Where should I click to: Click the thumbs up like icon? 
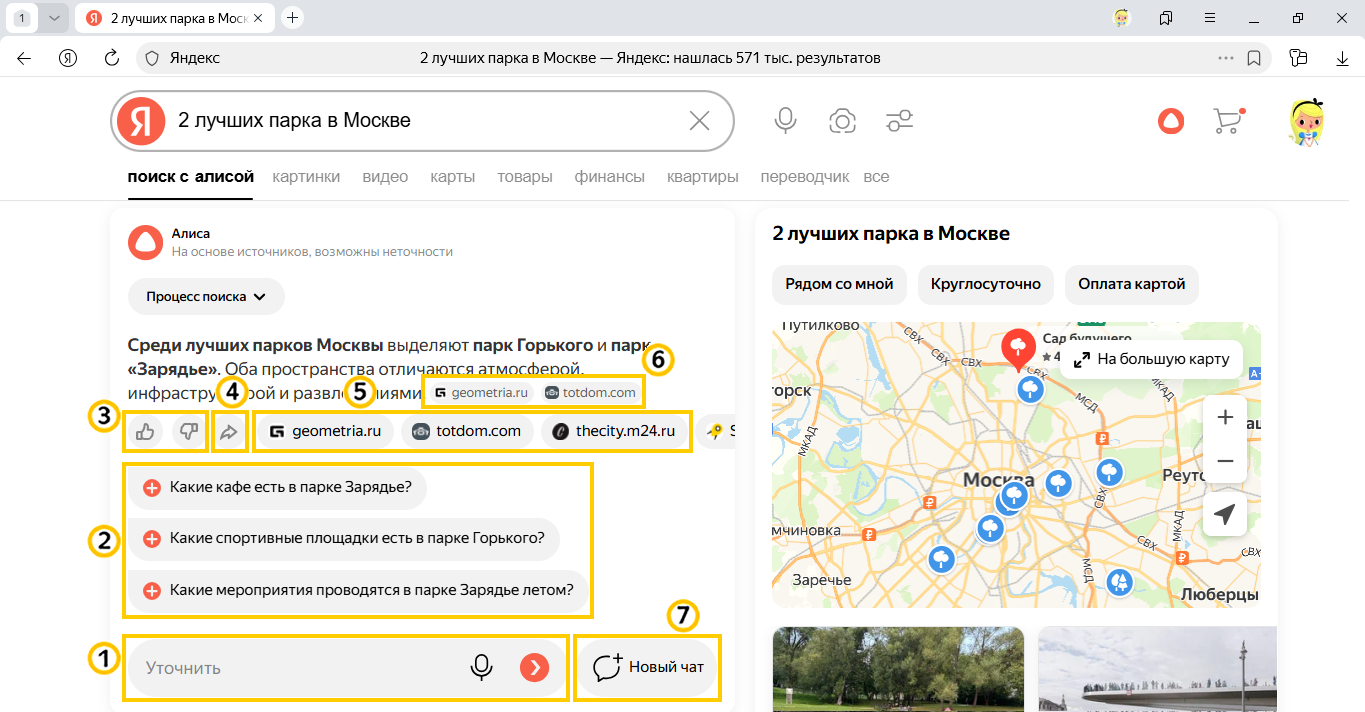click(145, 432)
